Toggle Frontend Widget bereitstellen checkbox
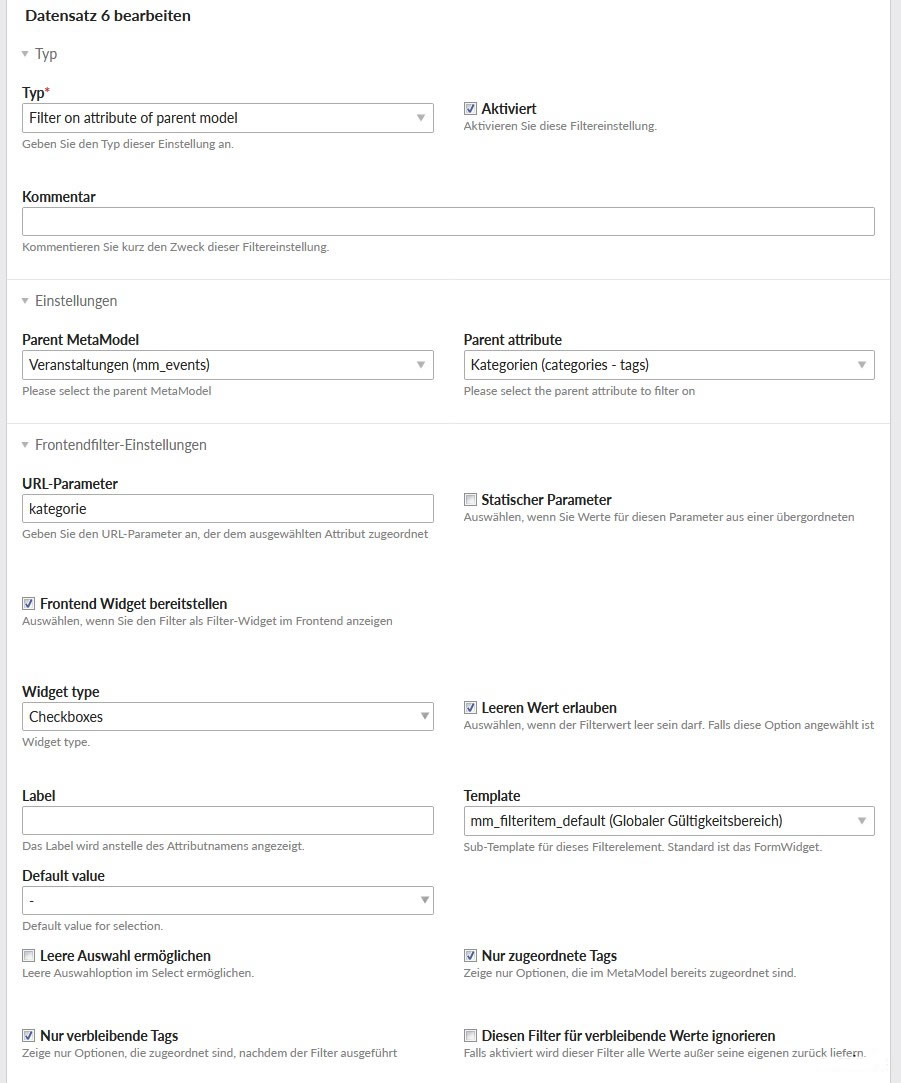Screen dimensions: 901x1083 tap(28, 604)
